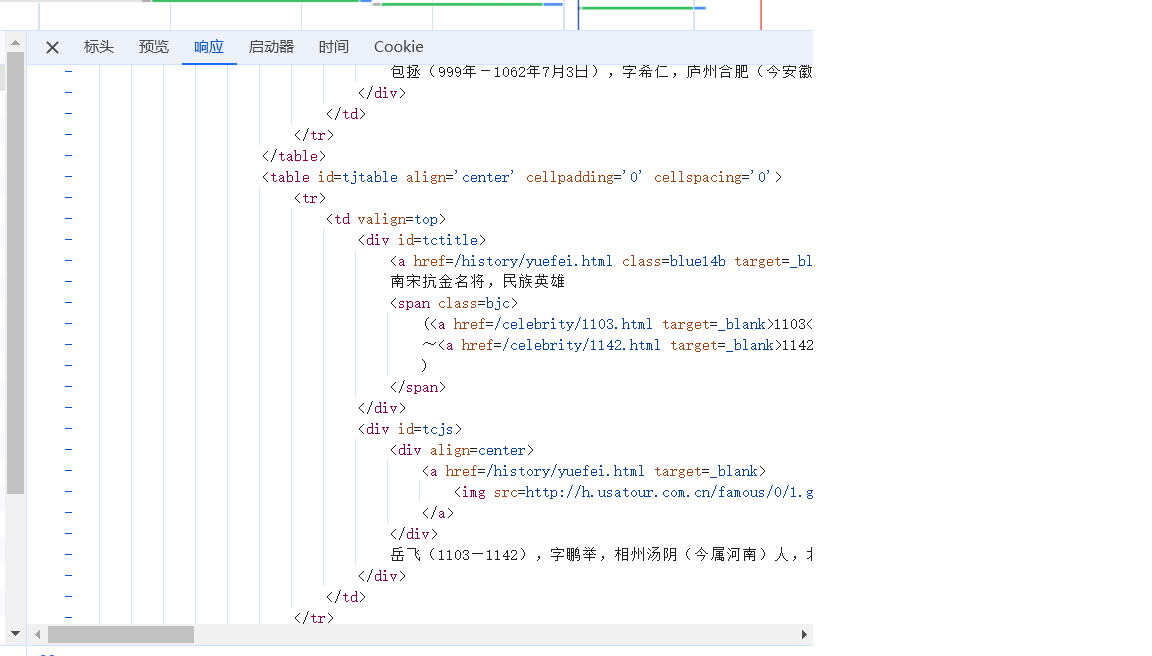Click the horizontal scrollbar left arrow
Image resolution: width=1152 pixels, height=656 pixels.
39,634
